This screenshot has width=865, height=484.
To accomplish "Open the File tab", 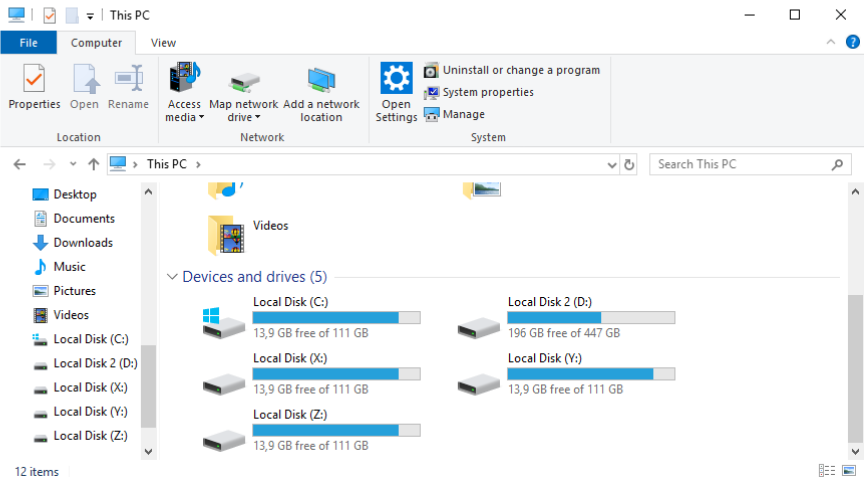I will pos(29,42).
